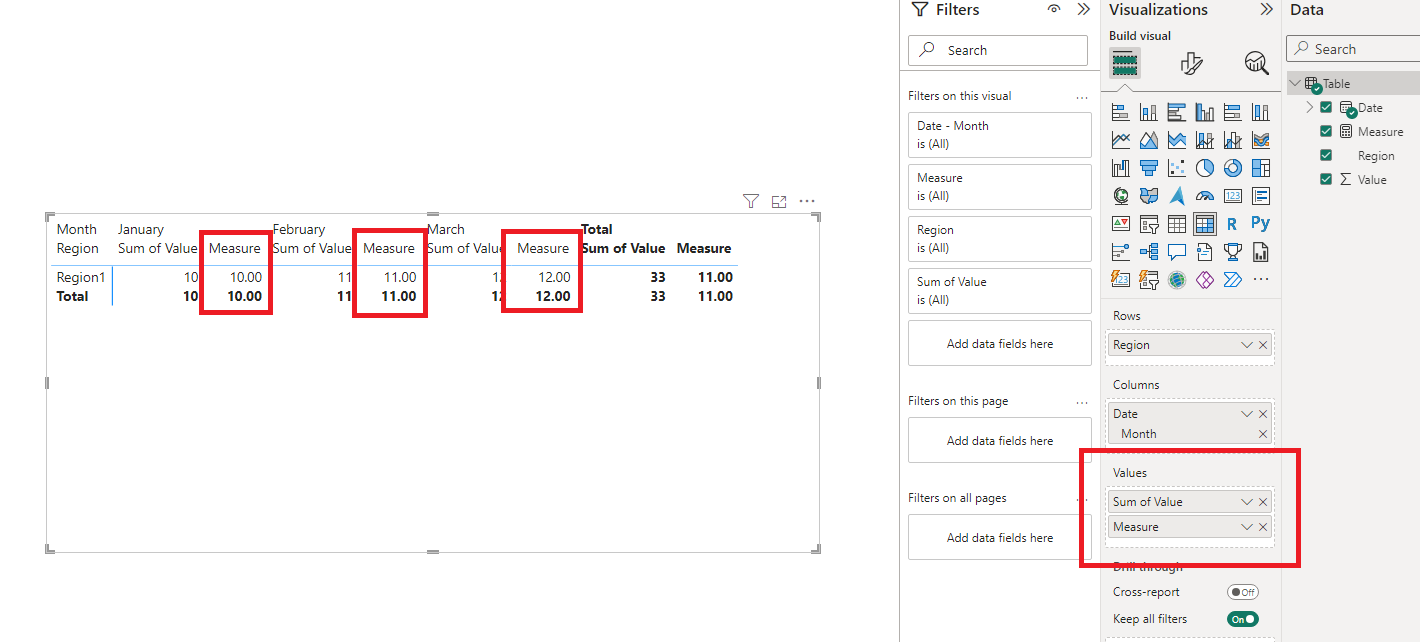Add data fields to all-pages filters
This screenshot has width=1420, height=642.
click(999, 537)
